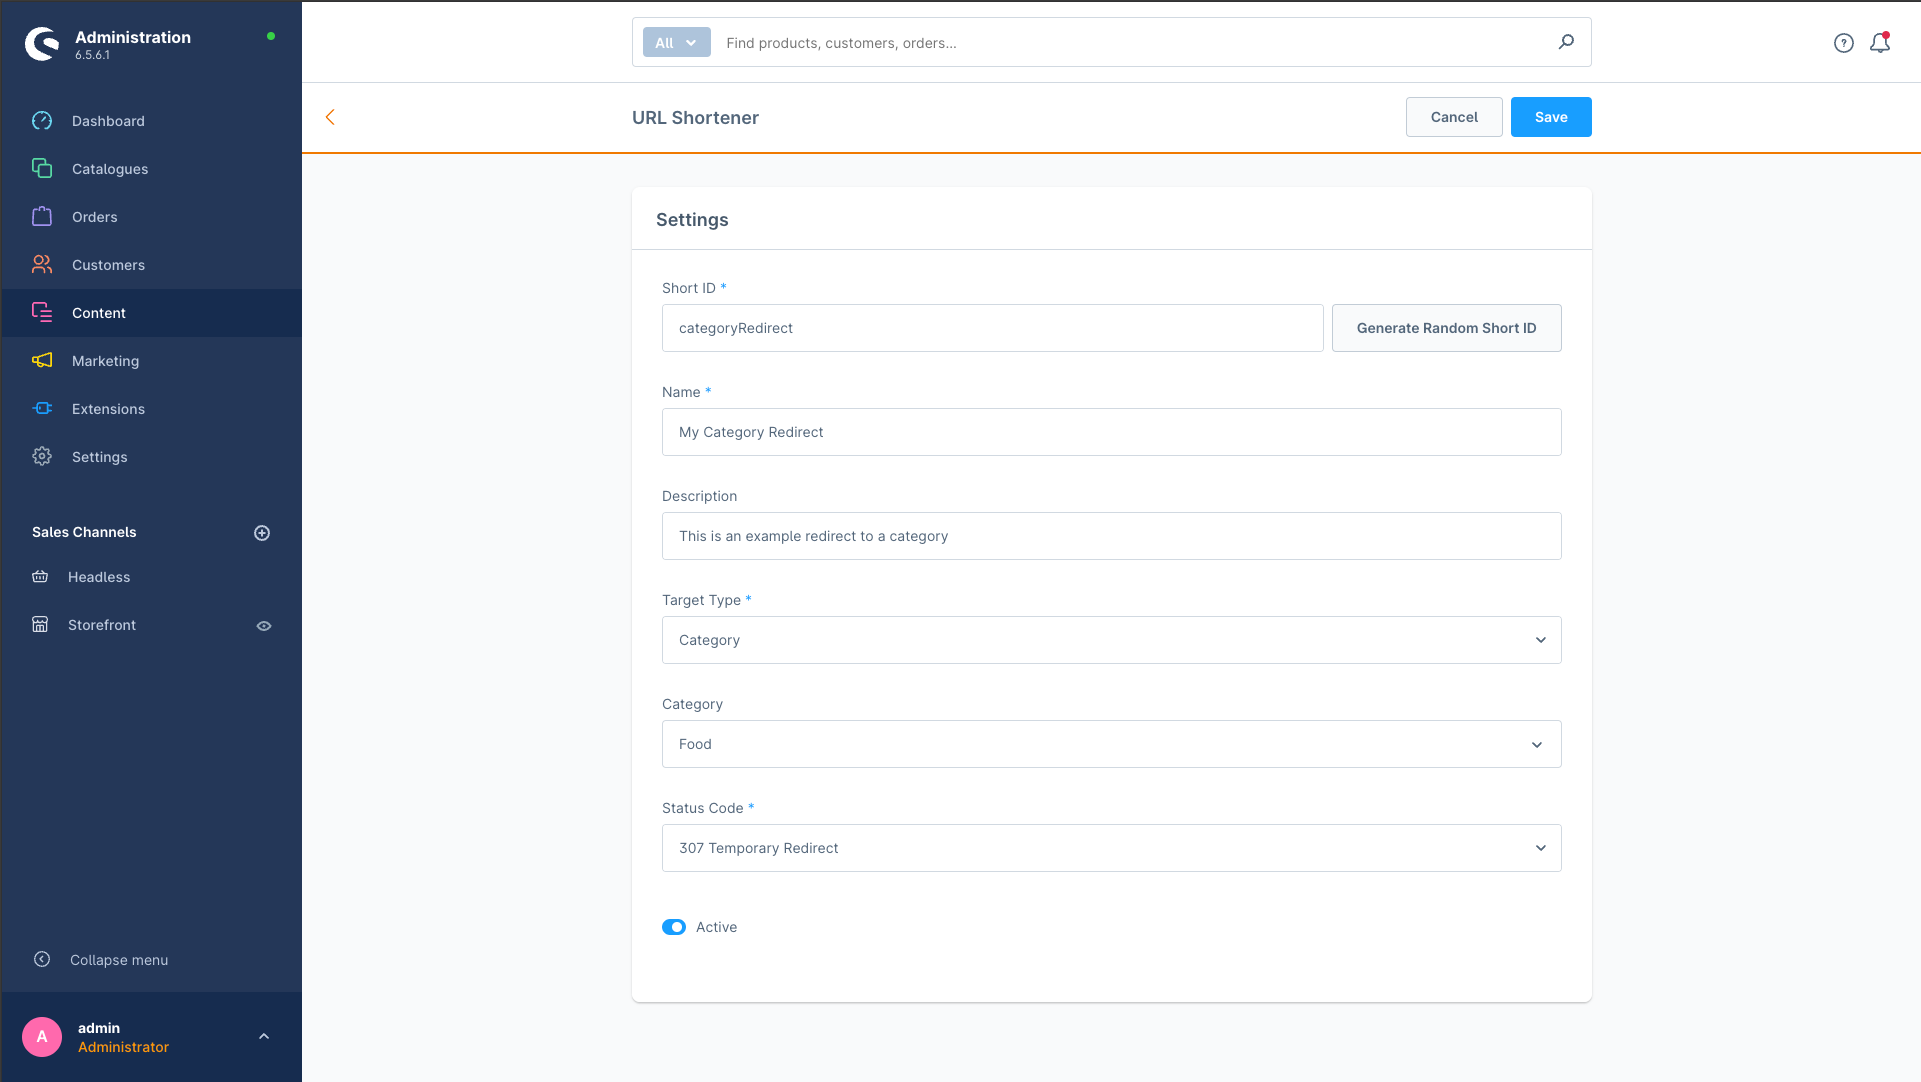Screen dimensions: 1921x1082
Task: Select the Content menu item
Action: coord(152,313)
